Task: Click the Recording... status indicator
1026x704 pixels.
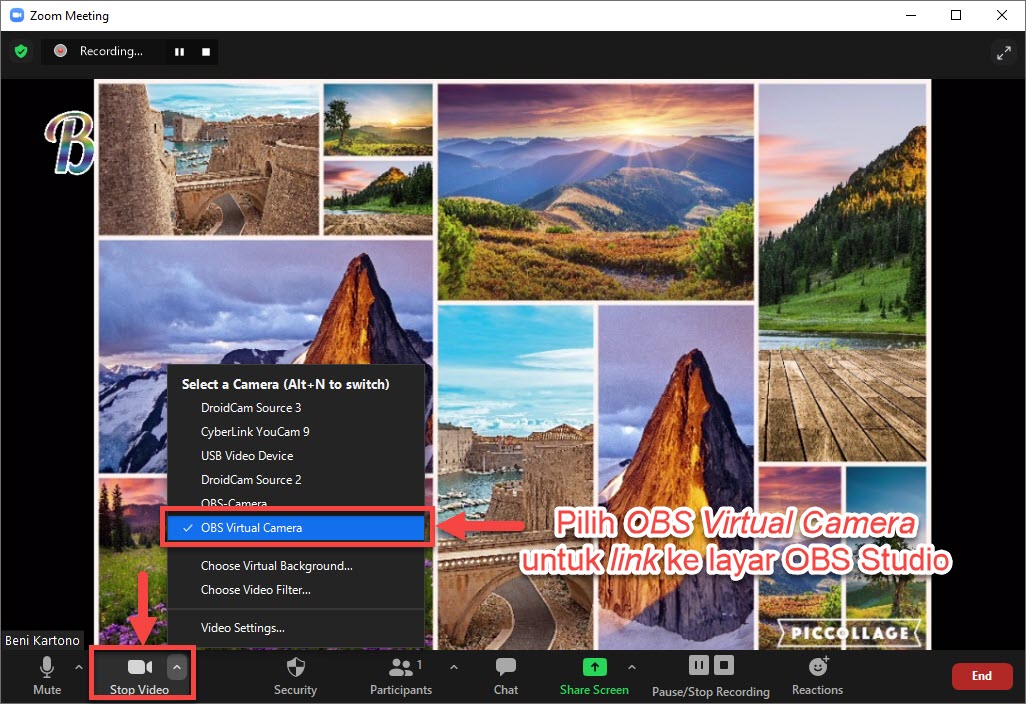Action: pyautogui.click(x=111, y=51)
